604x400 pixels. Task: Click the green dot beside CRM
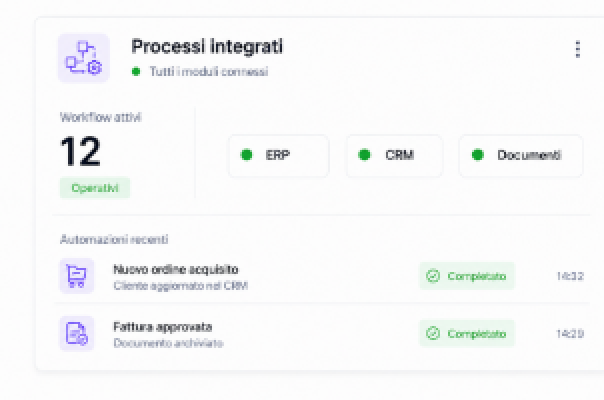tap(364, 155)
